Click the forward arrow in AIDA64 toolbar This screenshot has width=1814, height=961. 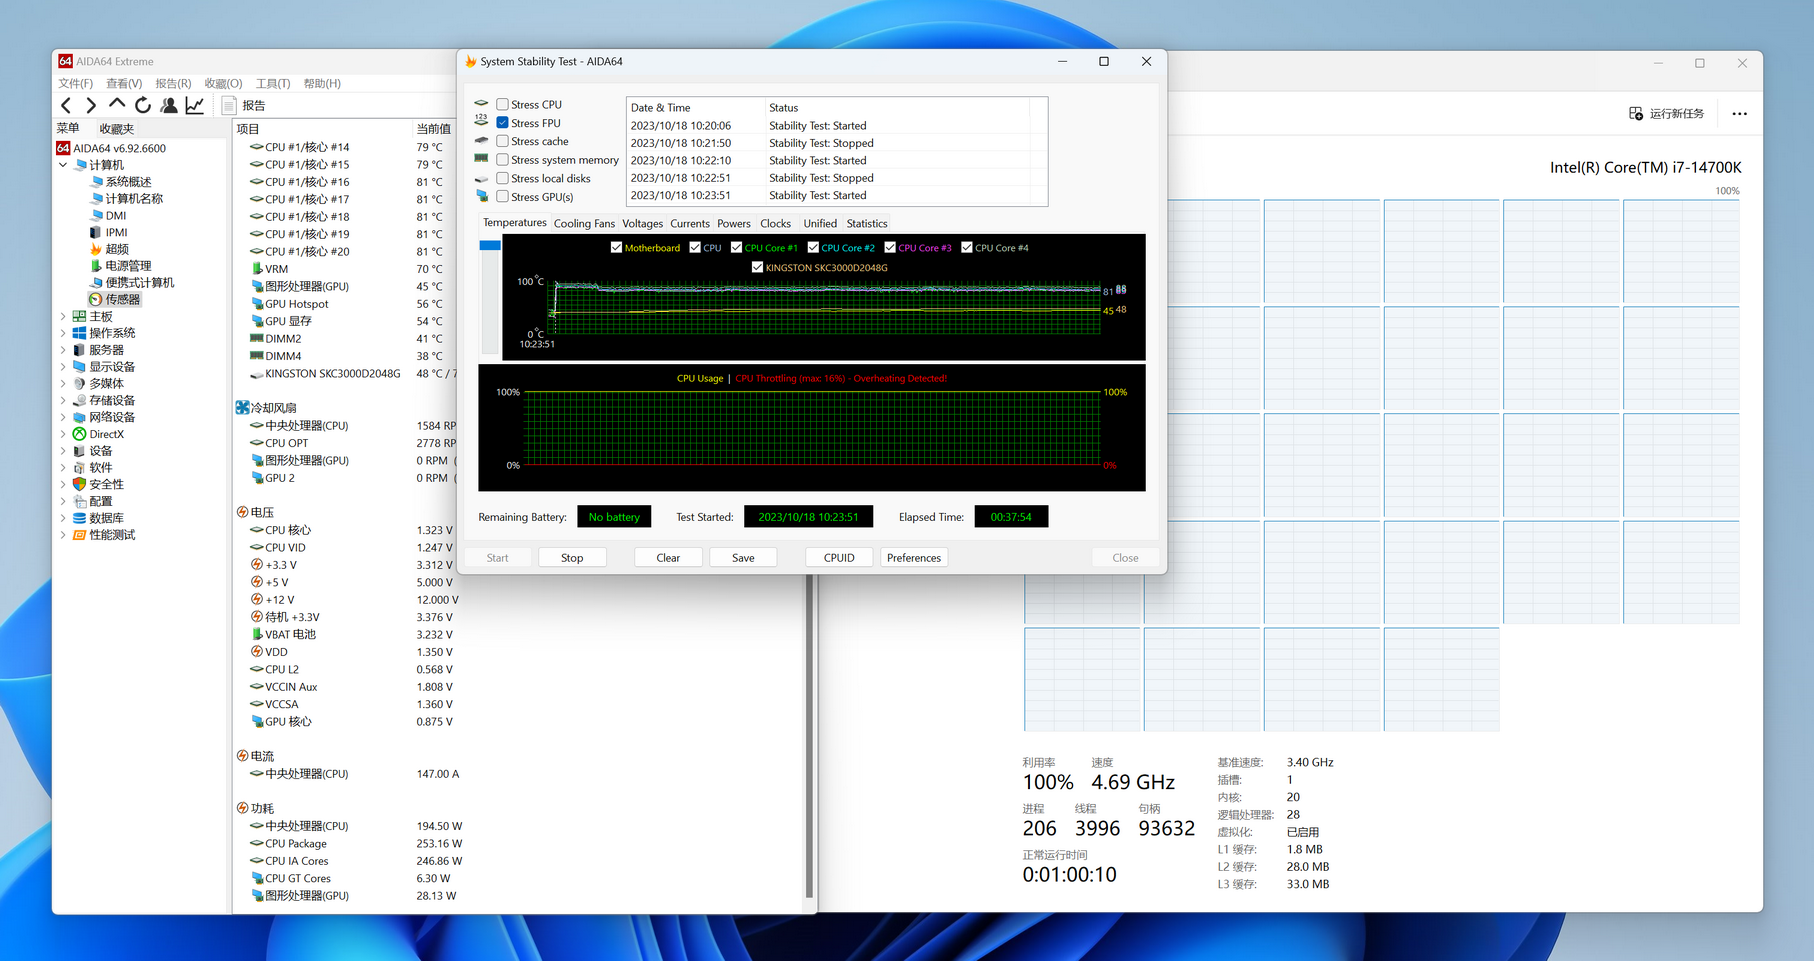(91, 105)
